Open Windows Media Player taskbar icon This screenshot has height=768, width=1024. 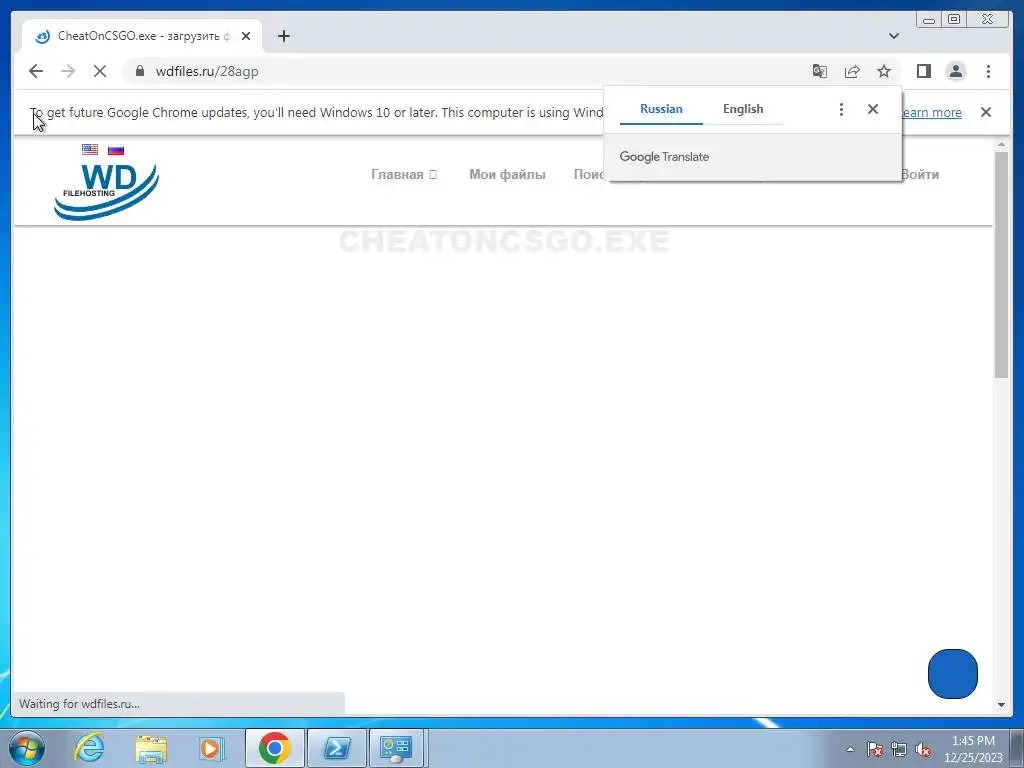[211, 748]
